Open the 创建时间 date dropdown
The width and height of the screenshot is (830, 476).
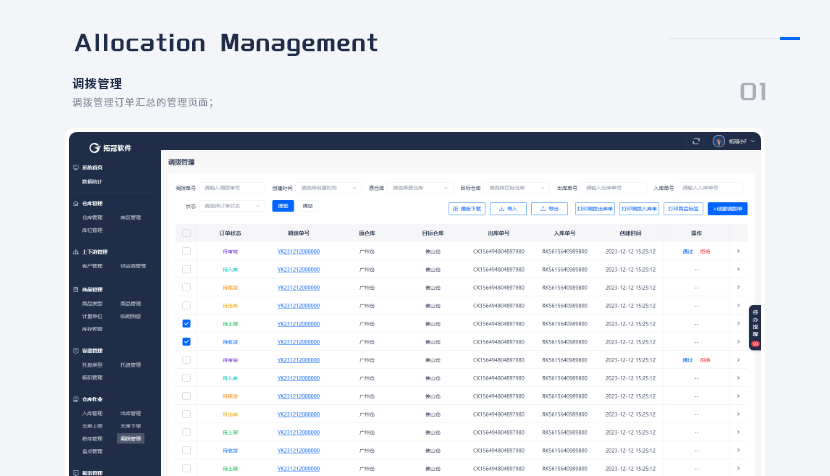coord(328,187)
